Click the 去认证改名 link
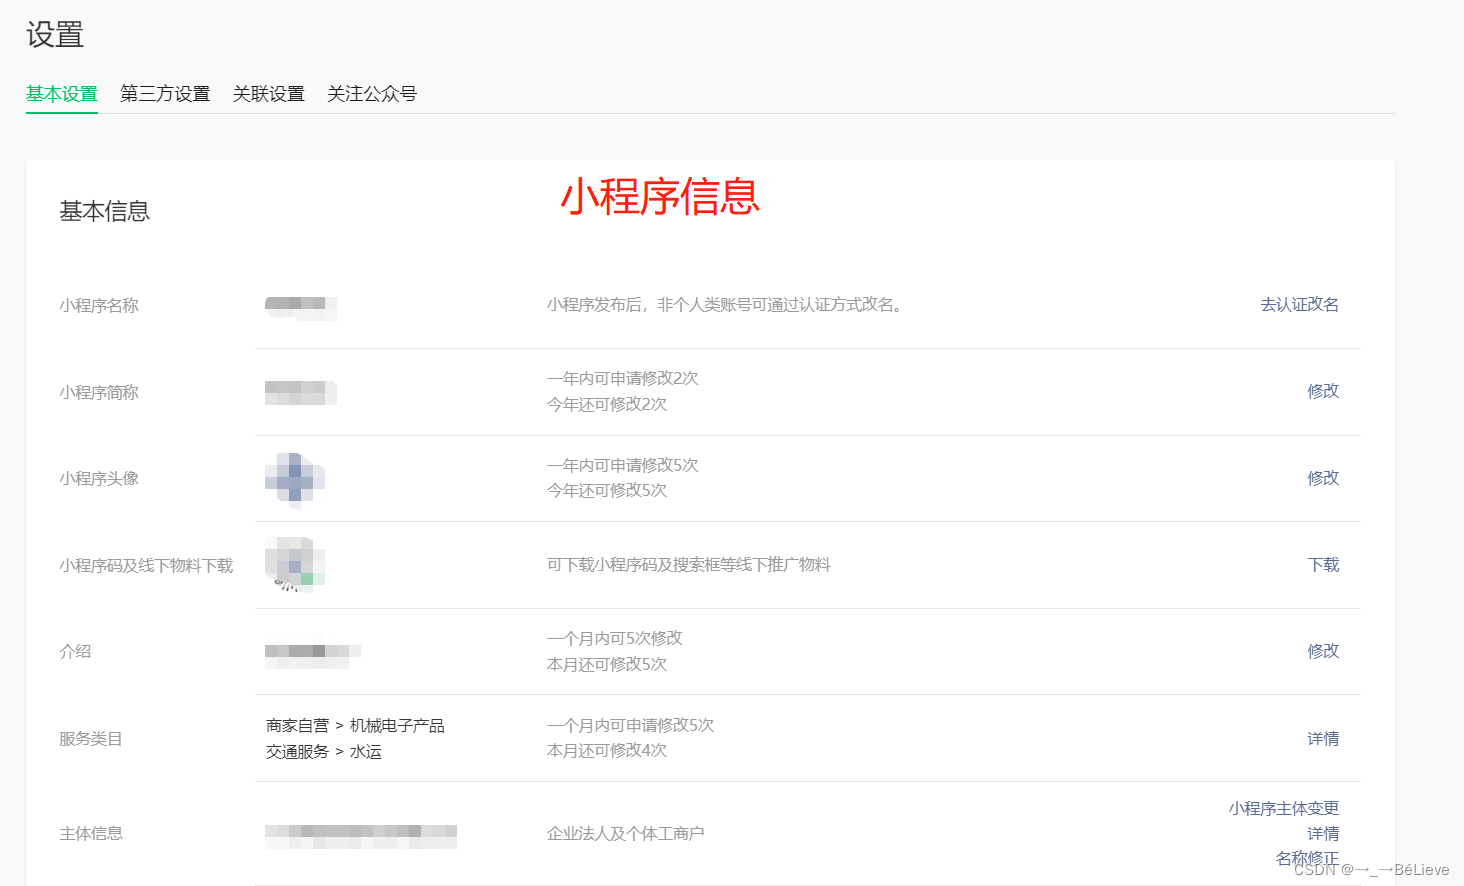 [1300, 305]
